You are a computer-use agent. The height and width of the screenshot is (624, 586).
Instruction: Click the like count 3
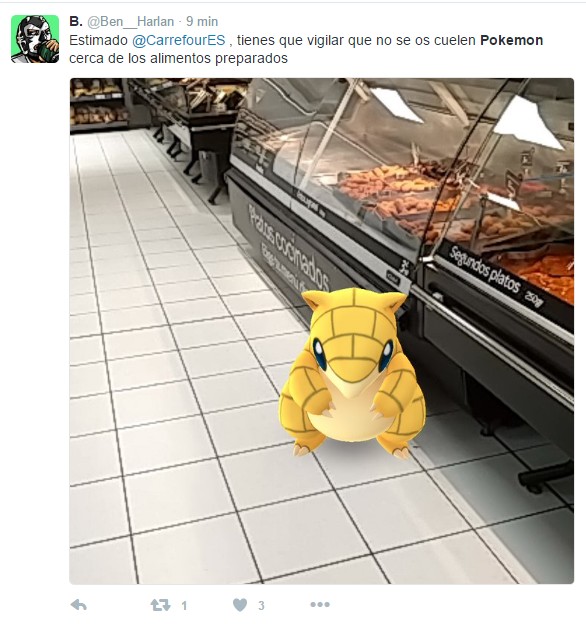[261, 606]
